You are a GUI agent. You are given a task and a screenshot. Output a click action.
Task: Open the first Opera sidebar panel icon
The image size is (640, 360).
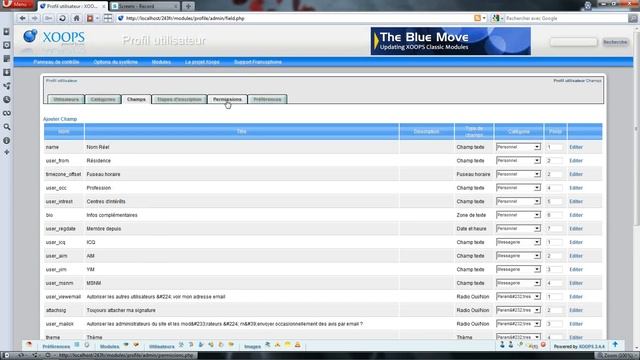(7, 31)
